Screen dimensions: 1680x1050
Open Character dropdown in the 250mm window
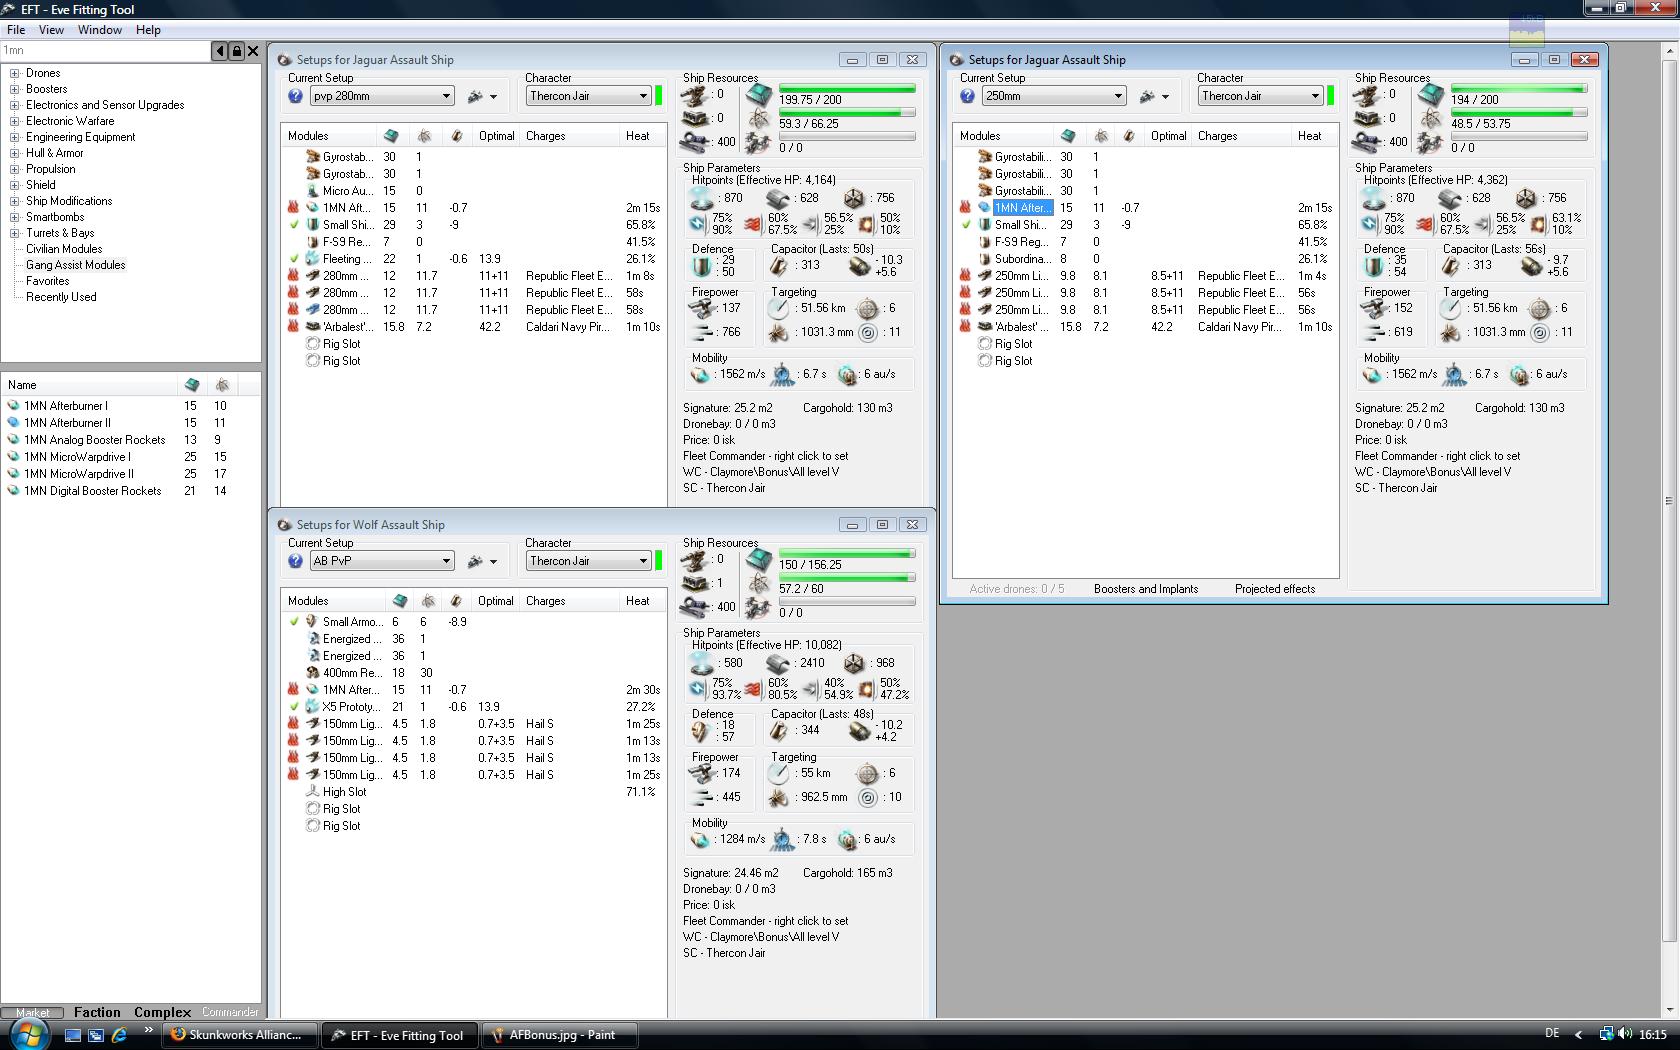pos(1261,96)
